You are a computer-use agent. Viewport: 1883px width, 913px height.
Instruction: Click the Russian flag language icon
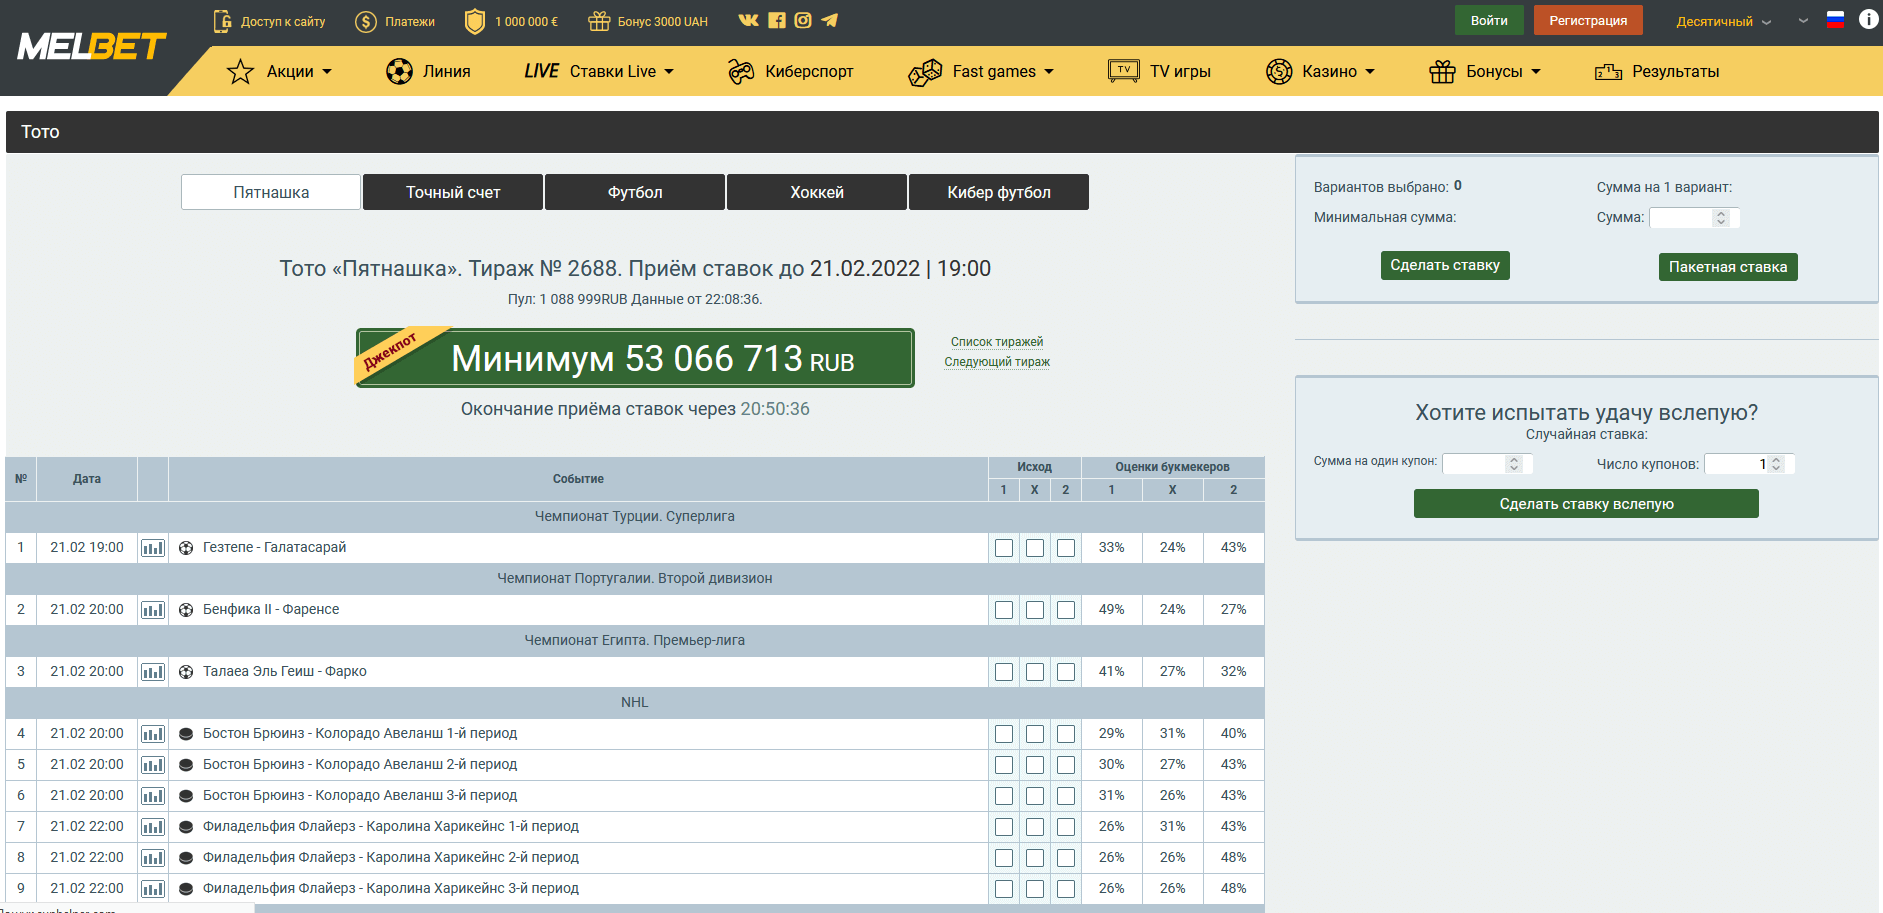[x=1835, y=19]
